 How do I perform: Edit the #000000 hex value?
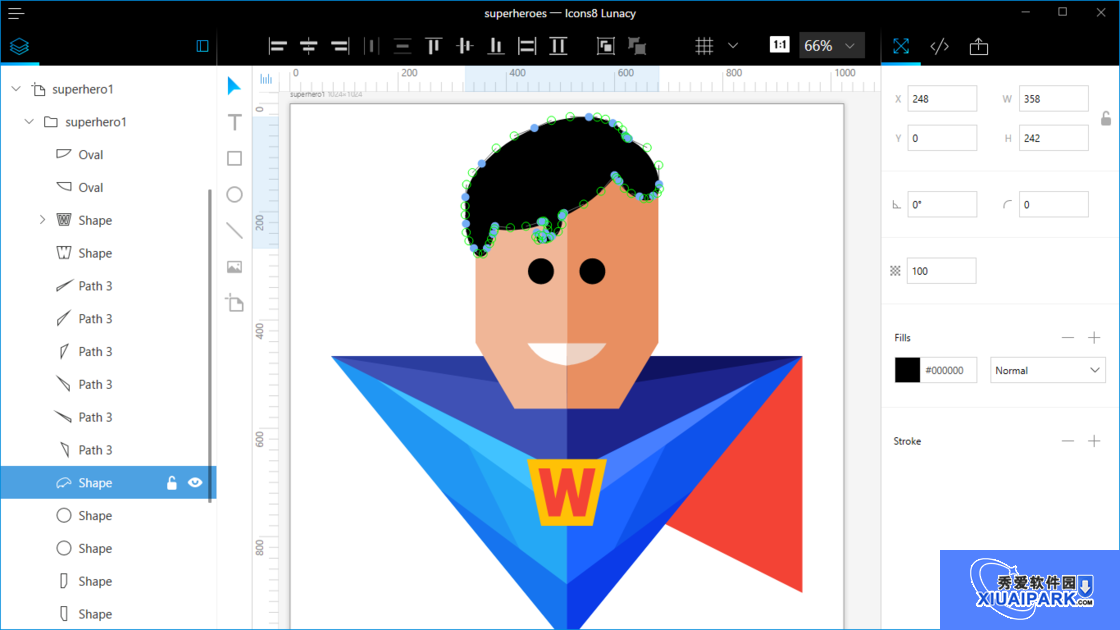(948, 370)
